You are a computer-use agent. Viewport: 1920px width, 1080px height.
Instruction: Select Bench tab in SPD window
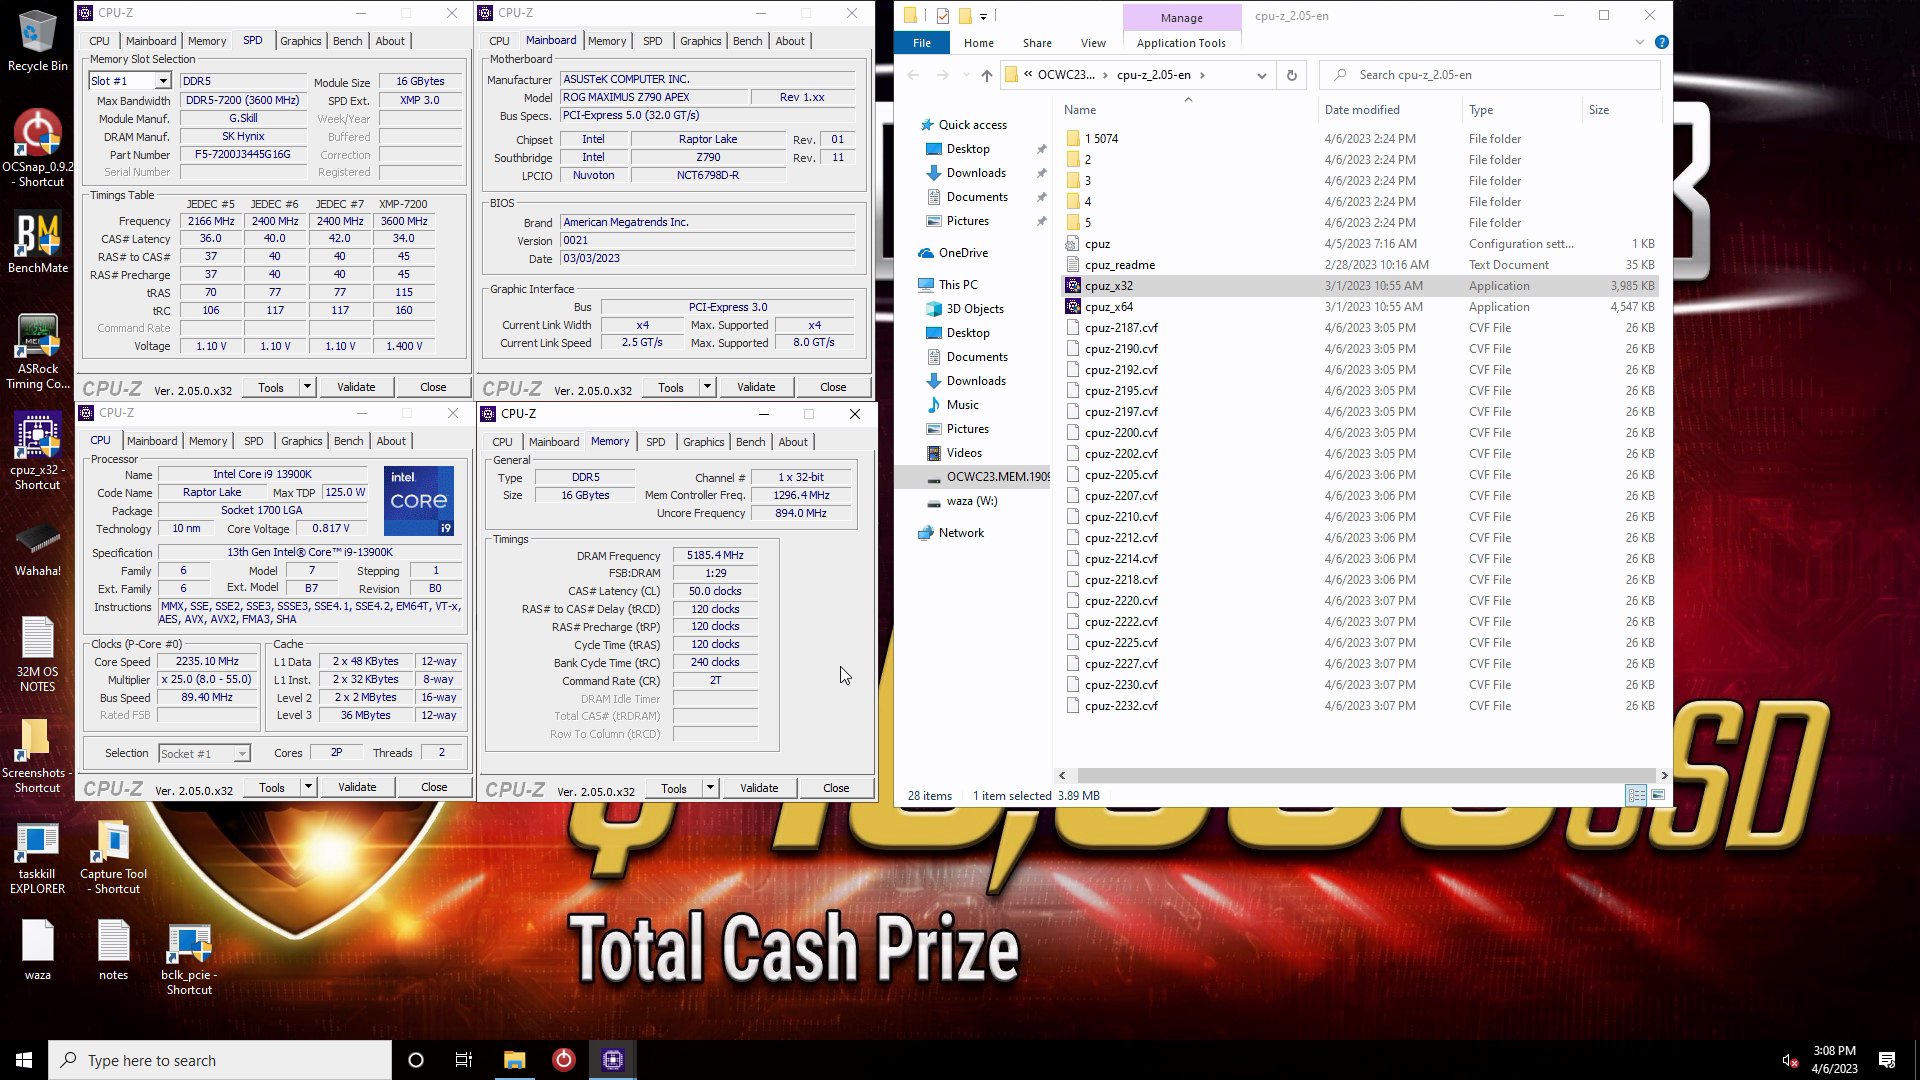(347, 41)
